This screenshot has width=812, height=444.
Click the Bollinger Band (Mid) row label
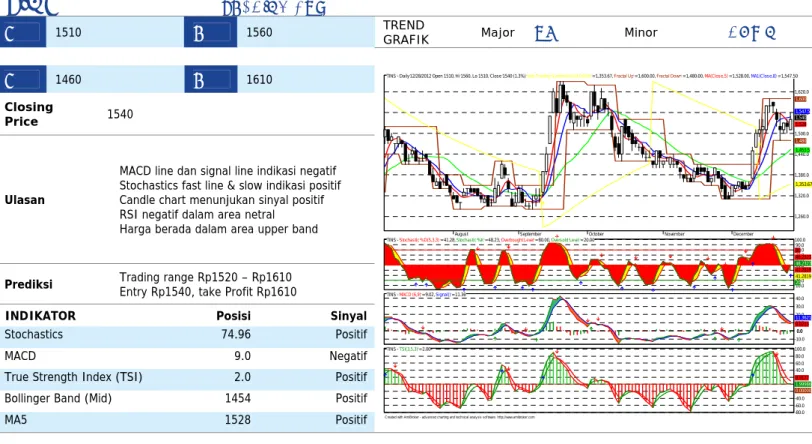58,398
